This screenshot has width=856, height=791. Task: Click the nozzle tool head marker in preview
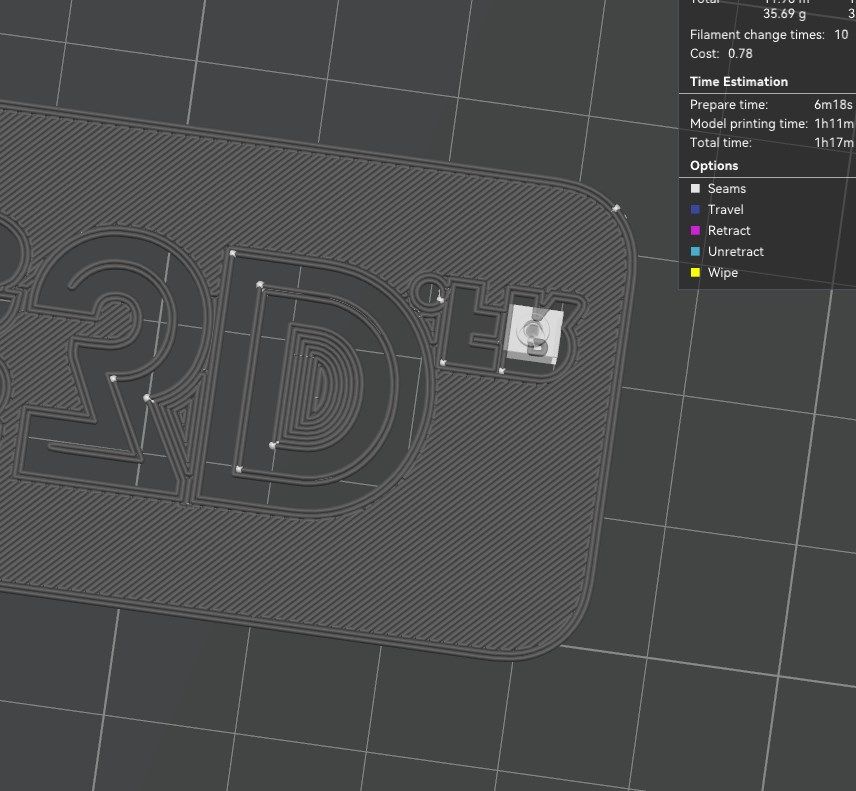coord(534,334)
